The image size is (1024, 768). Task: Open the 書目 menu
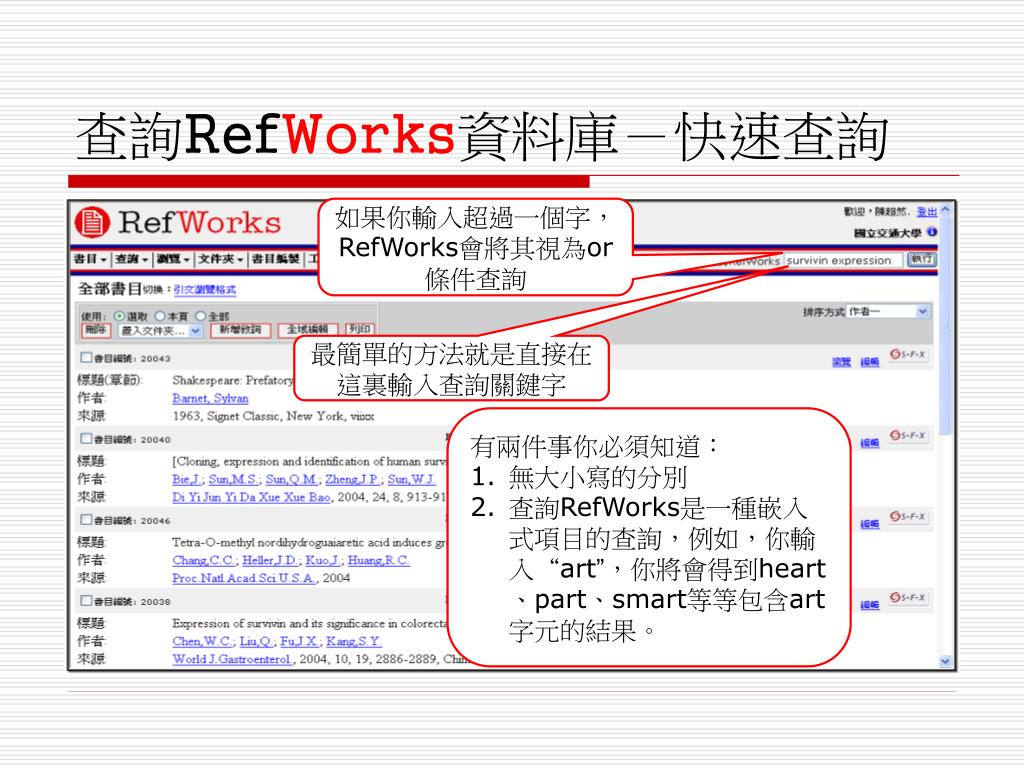(90, 259)
